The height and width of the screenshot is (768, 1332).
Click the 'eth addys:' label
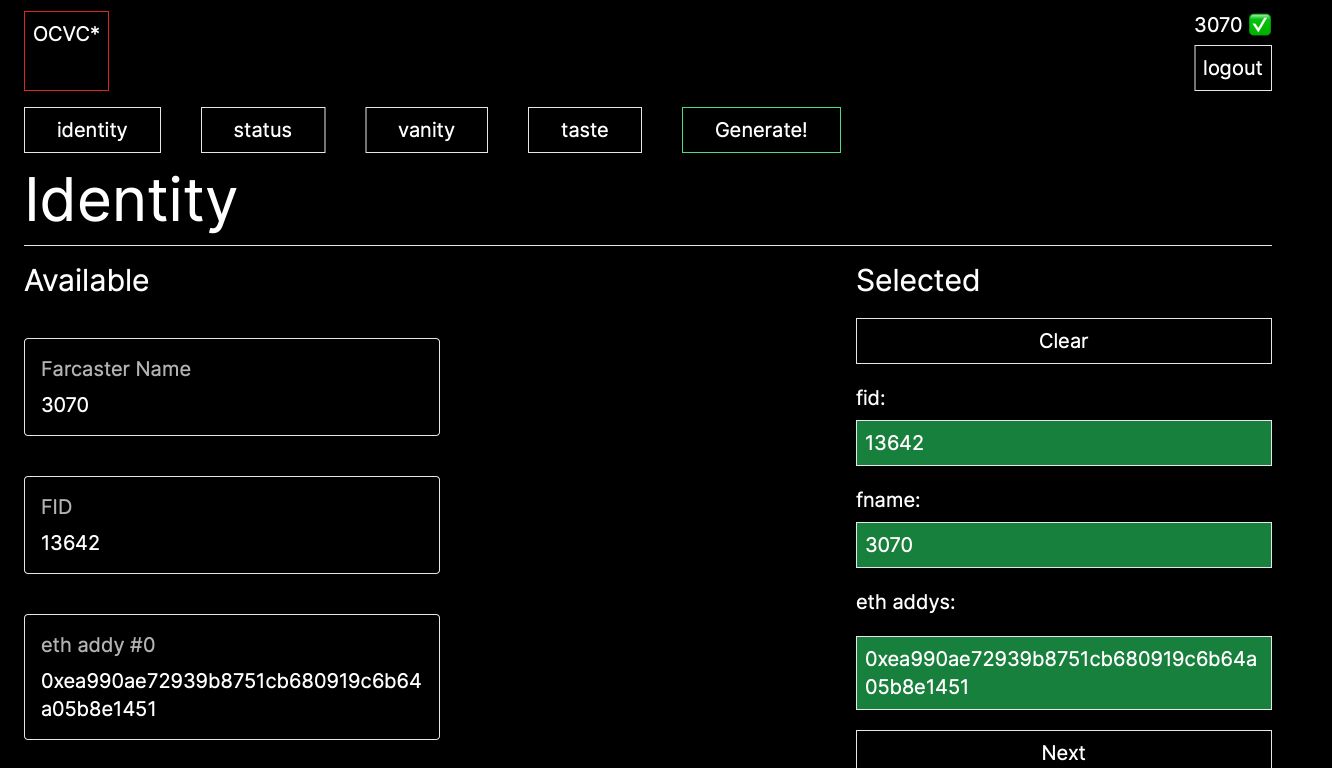click(906, 602)
